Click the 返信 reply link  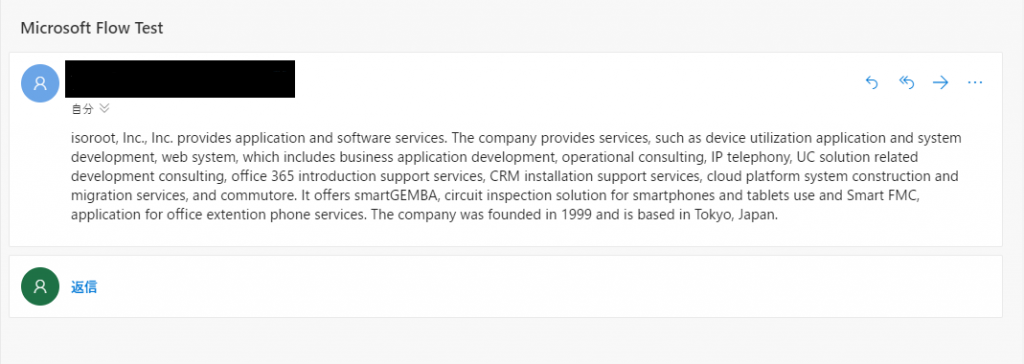click(x=84, y=286)
